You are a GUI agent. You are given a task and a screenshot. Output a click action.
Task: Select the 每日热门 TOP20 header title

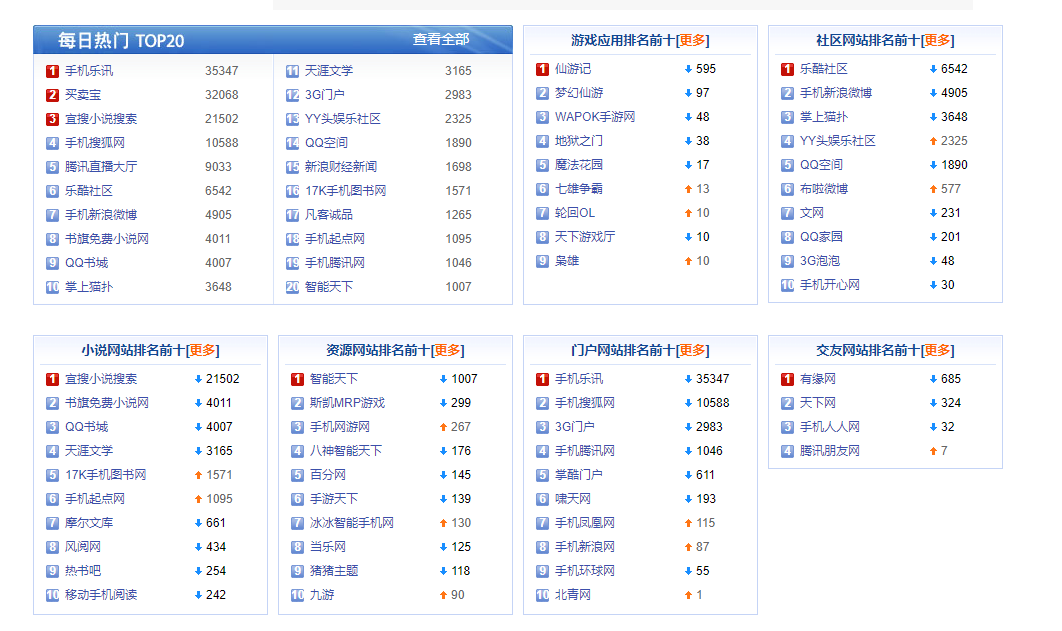tap(120, 41)
